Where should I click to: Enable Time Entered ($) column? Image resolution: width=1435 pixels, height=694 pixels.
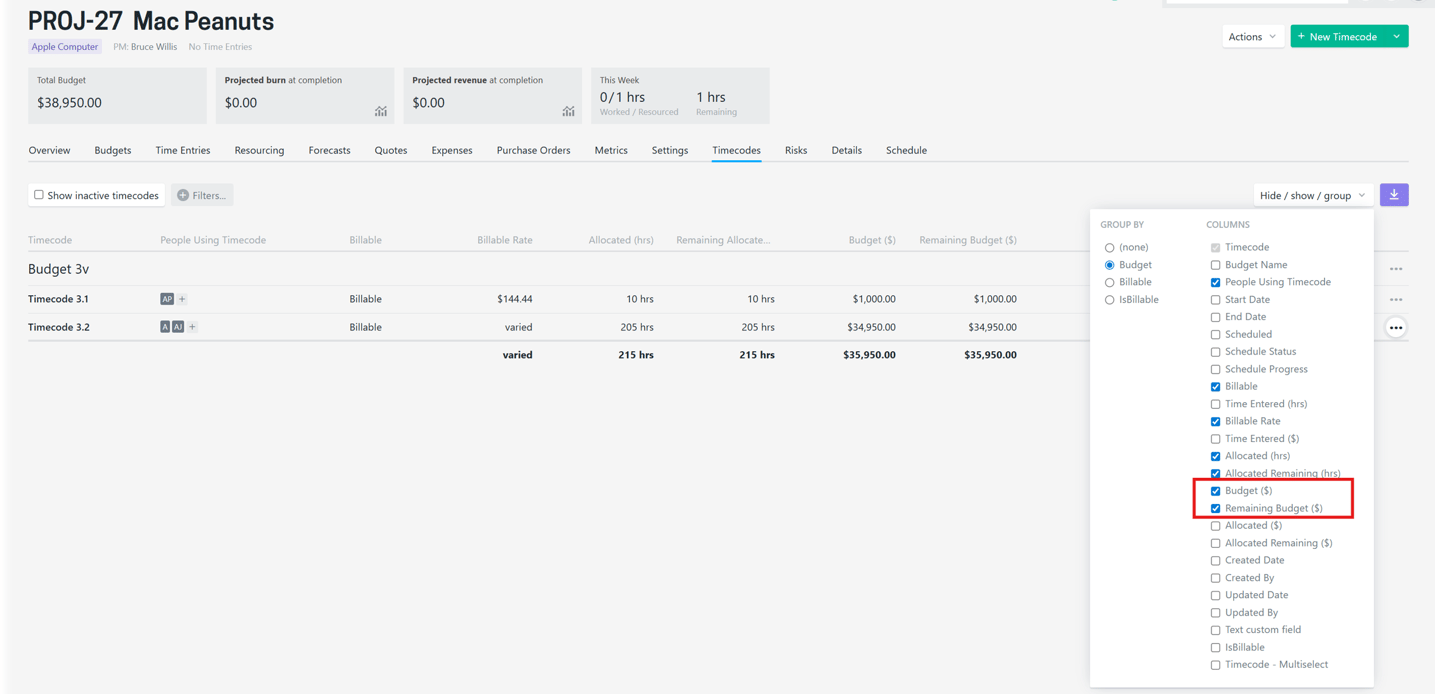tap(1215, 439)
